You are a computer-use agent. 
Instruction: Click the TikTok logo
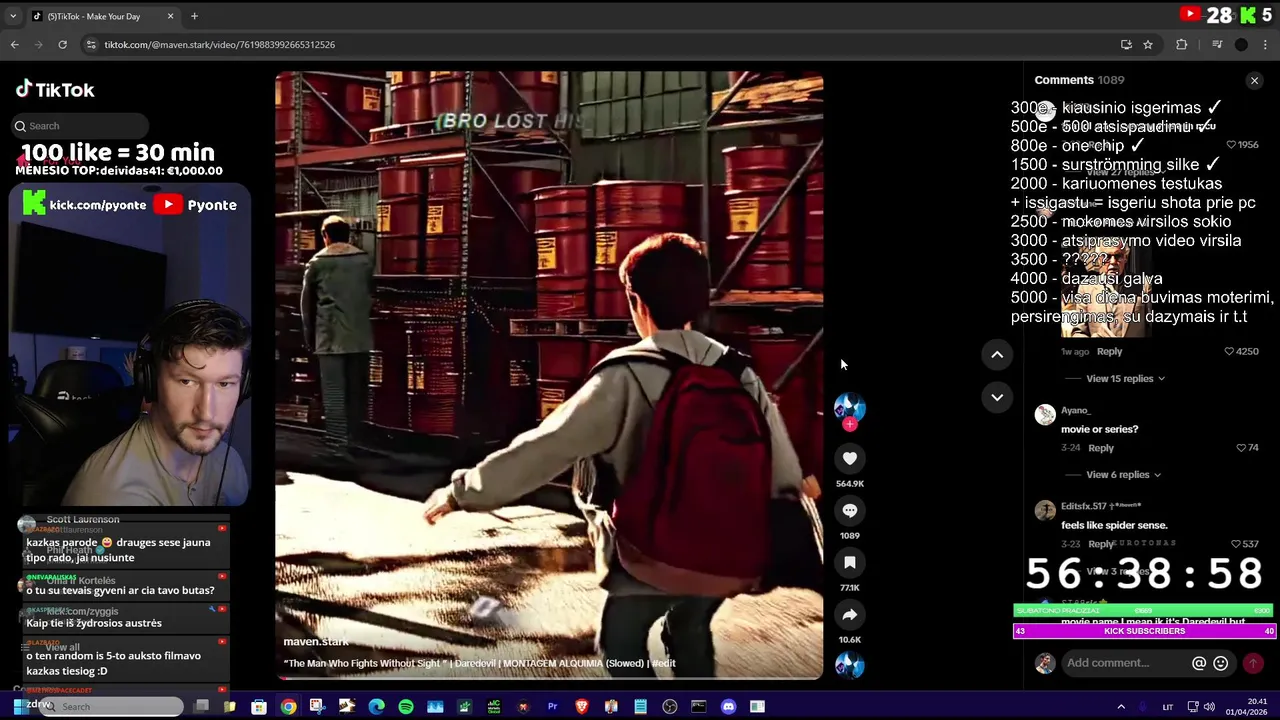55,89
